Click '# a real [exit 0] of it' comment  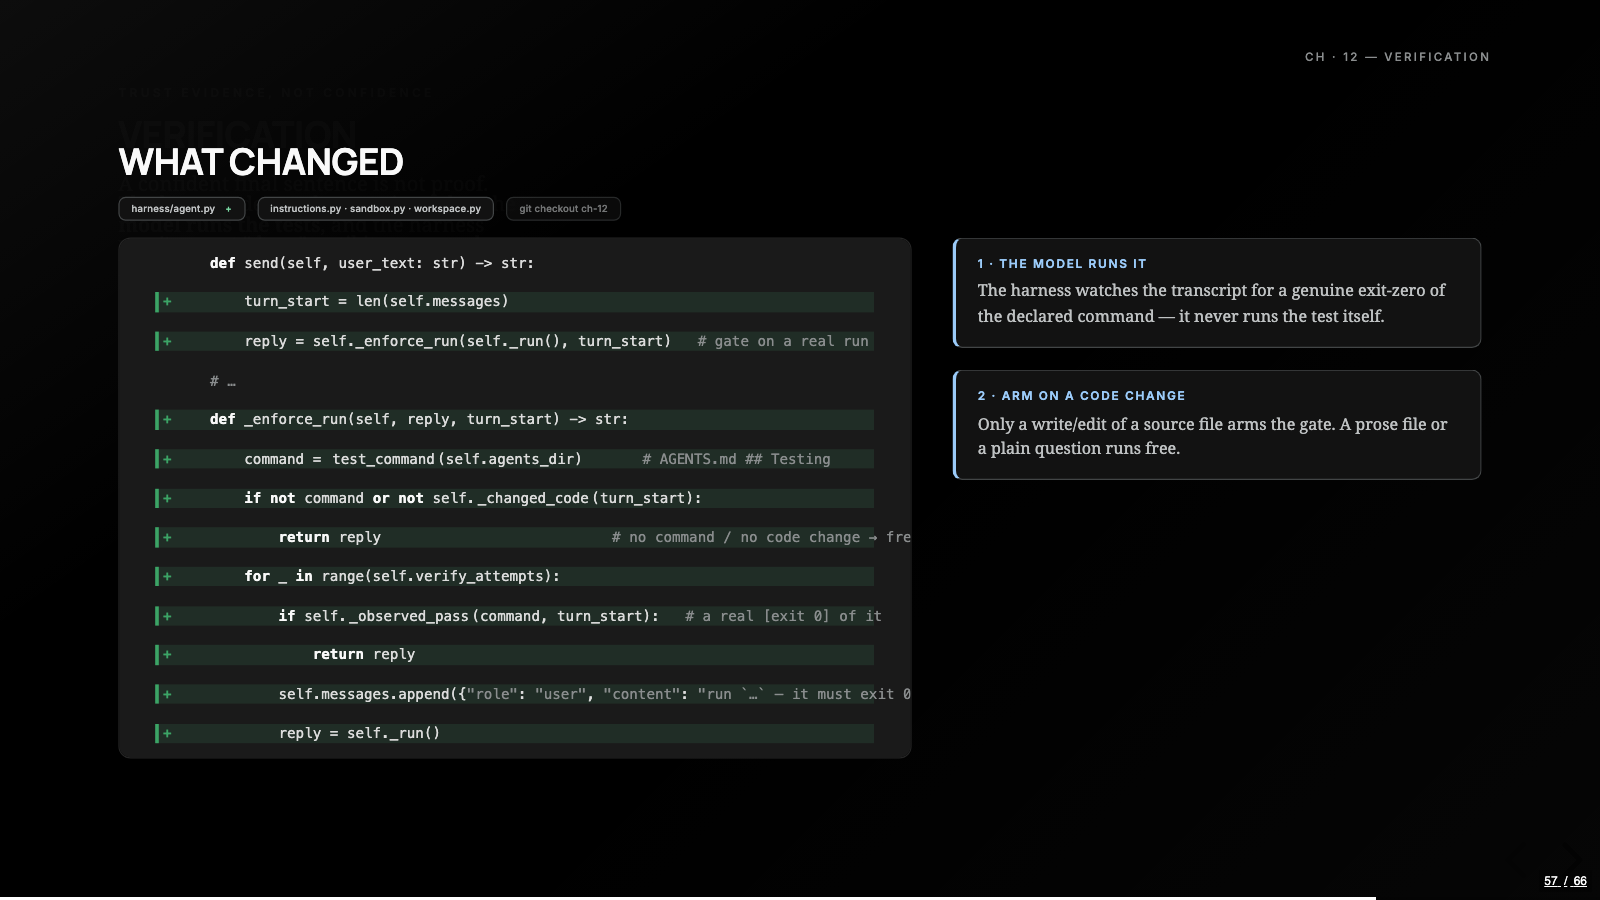pos(783,616)
